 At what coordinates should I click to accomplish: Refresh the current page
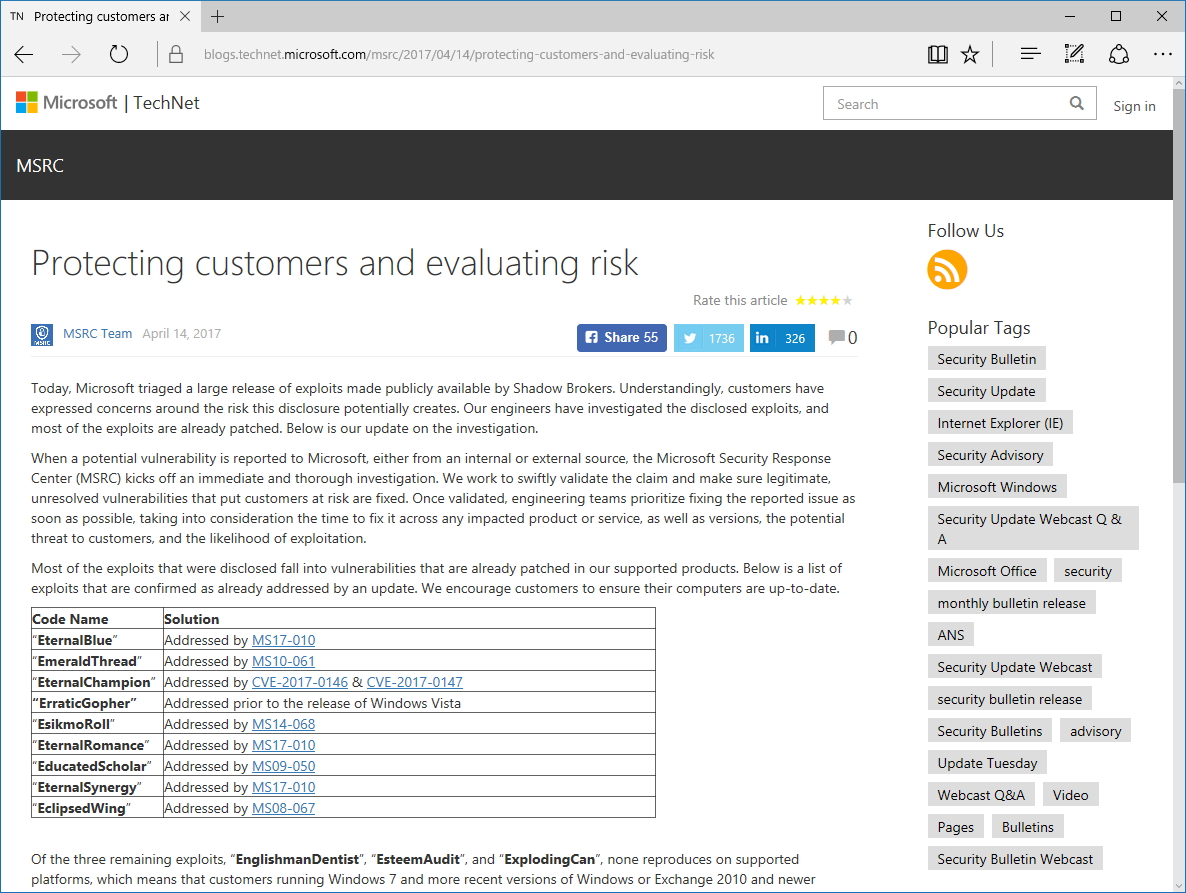(x=119, y=54)
